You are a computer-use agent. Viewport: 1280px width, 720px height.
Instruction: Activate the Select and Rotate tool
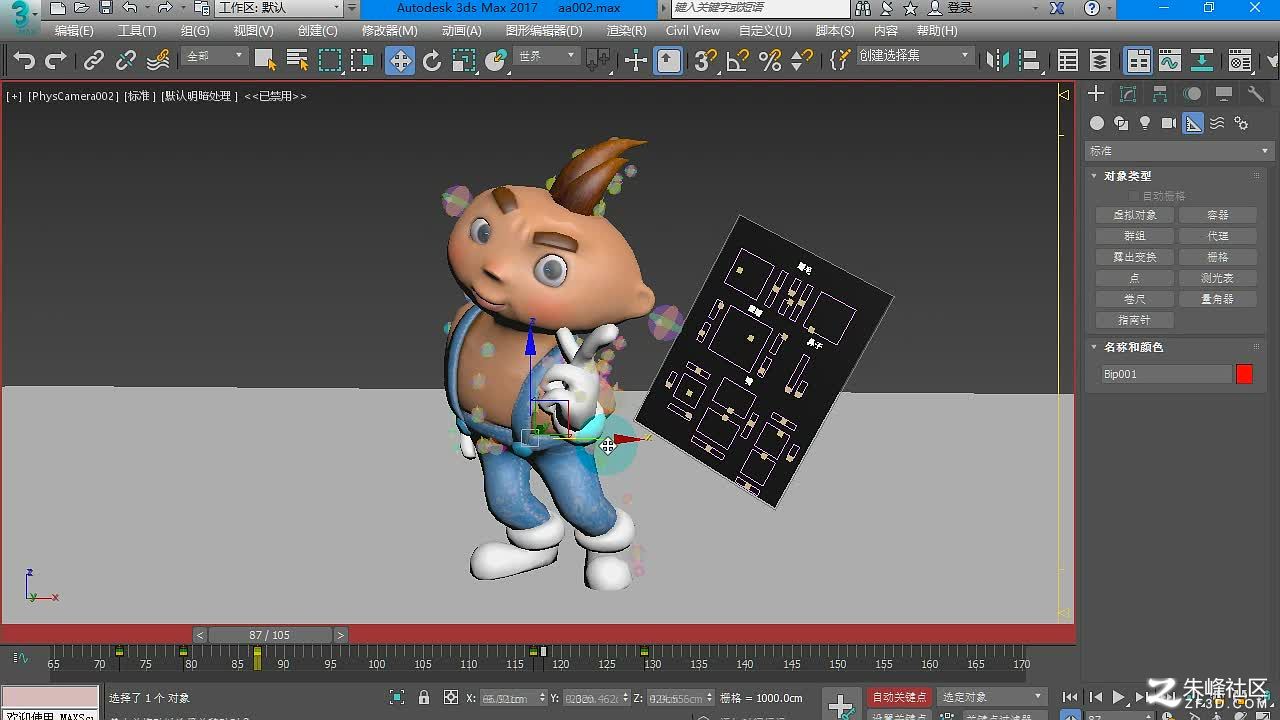(x=432, y=61)
